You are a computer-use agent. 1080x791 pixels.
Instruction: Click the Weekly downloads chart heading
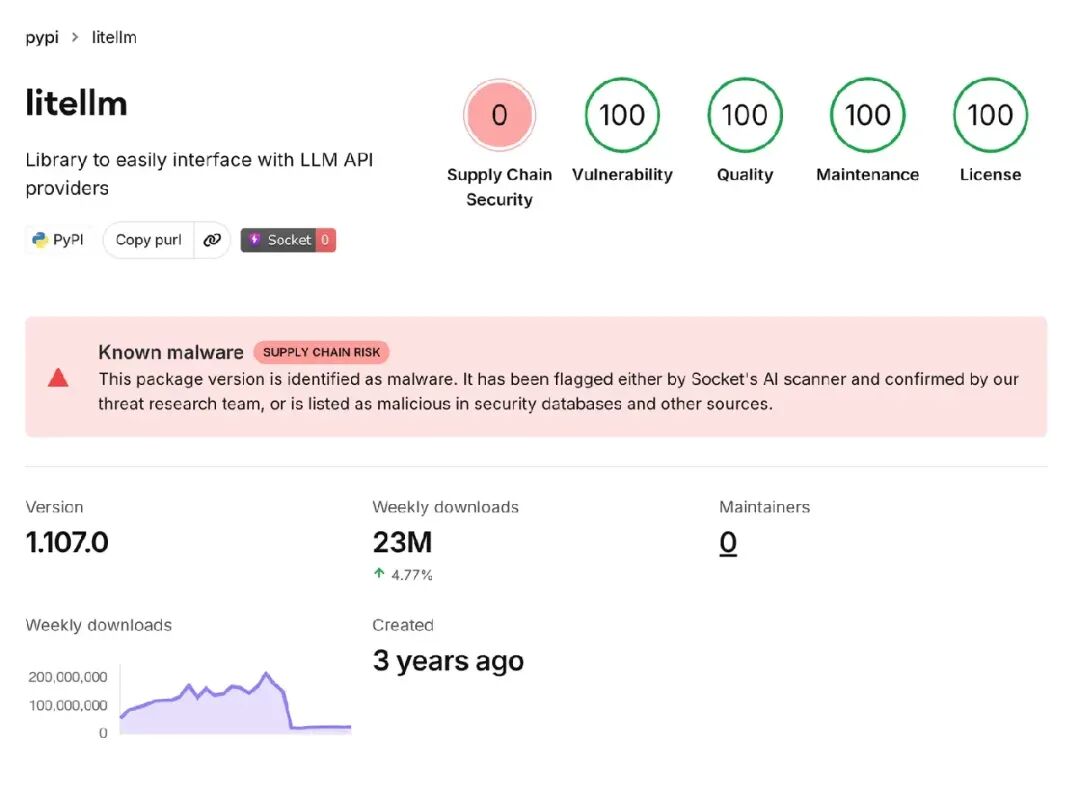point(98,625)
